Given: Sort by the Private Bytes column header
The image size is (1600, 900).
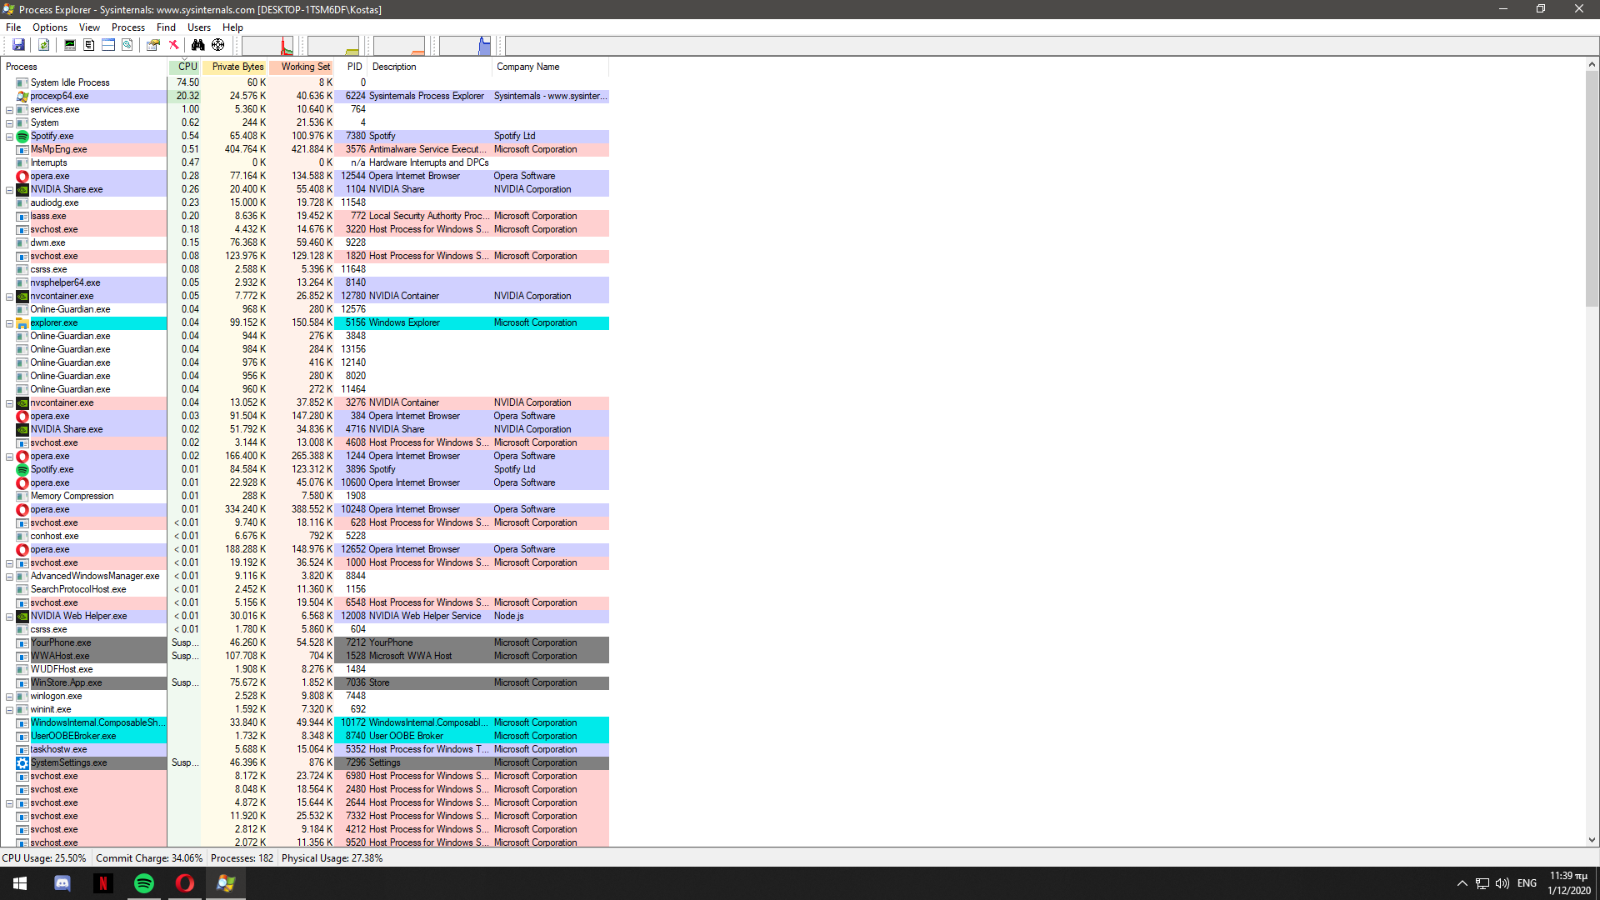Looking at the screenshot, I should (x=237, y=67).
